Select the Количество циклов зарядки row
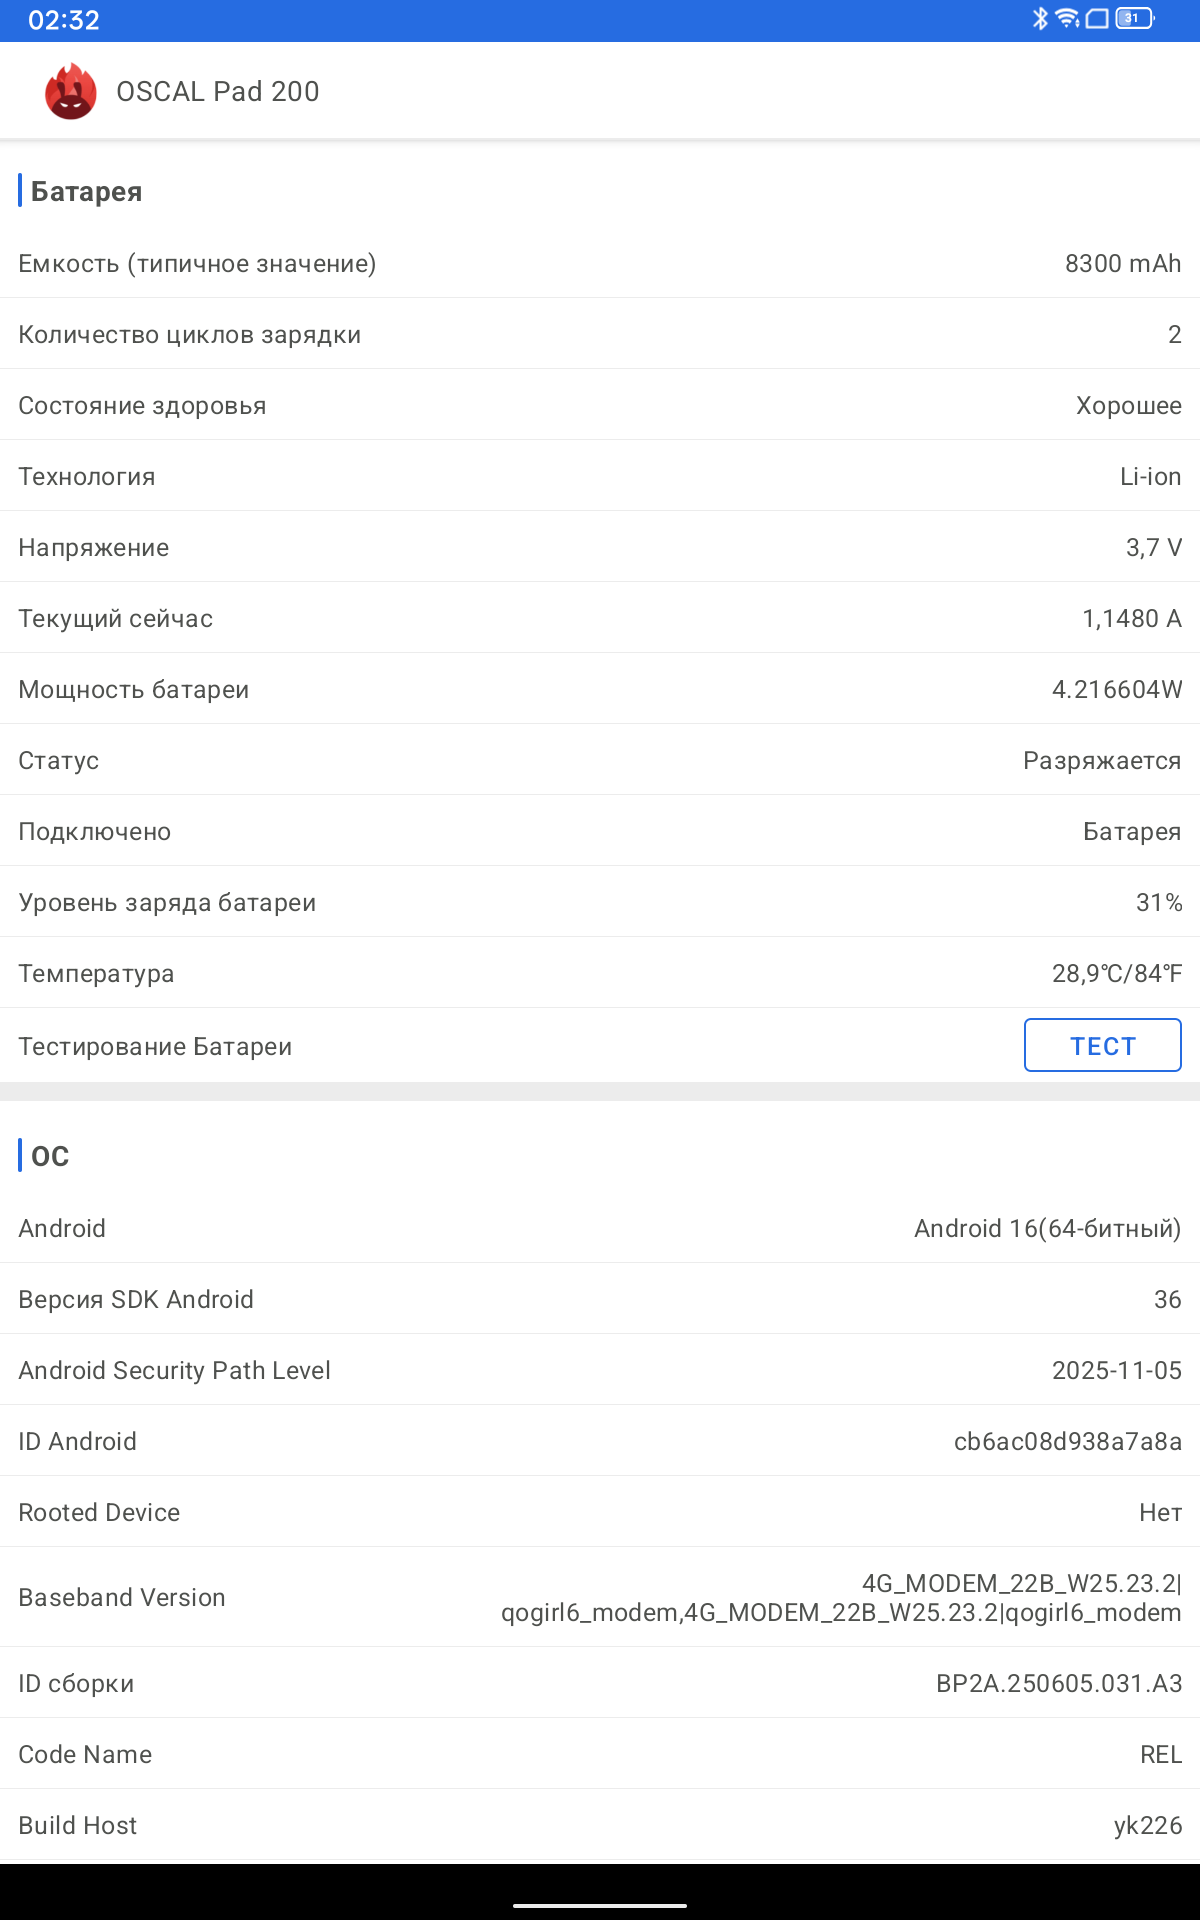 pos(600,334)
